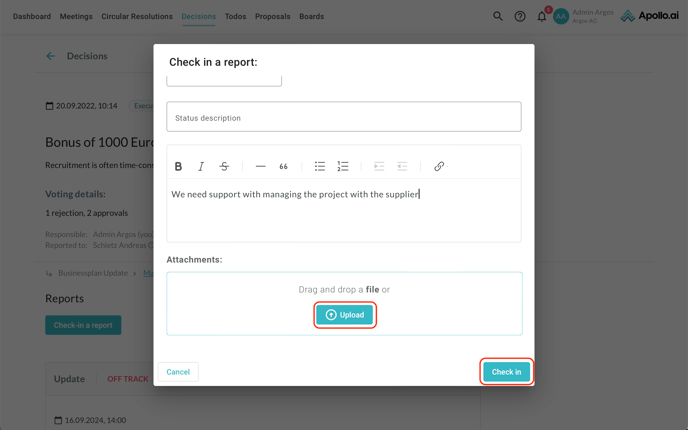This screenshot has width=688, height=430.
Task: Open the search icon in top bar
Action: 498,16
